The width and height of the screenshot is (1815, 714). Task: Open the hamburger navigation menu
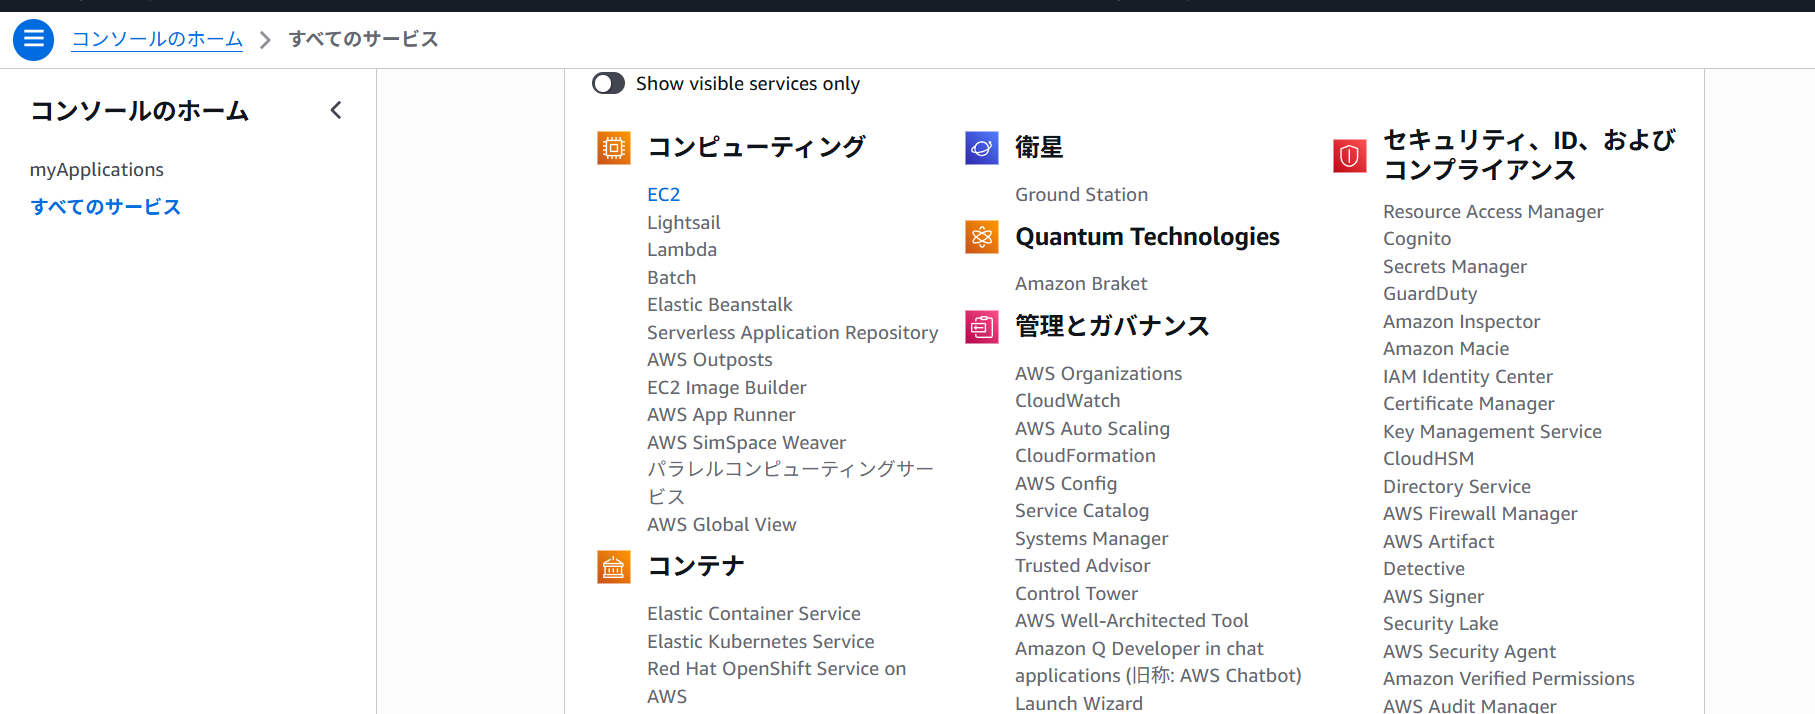pos(33,40)
